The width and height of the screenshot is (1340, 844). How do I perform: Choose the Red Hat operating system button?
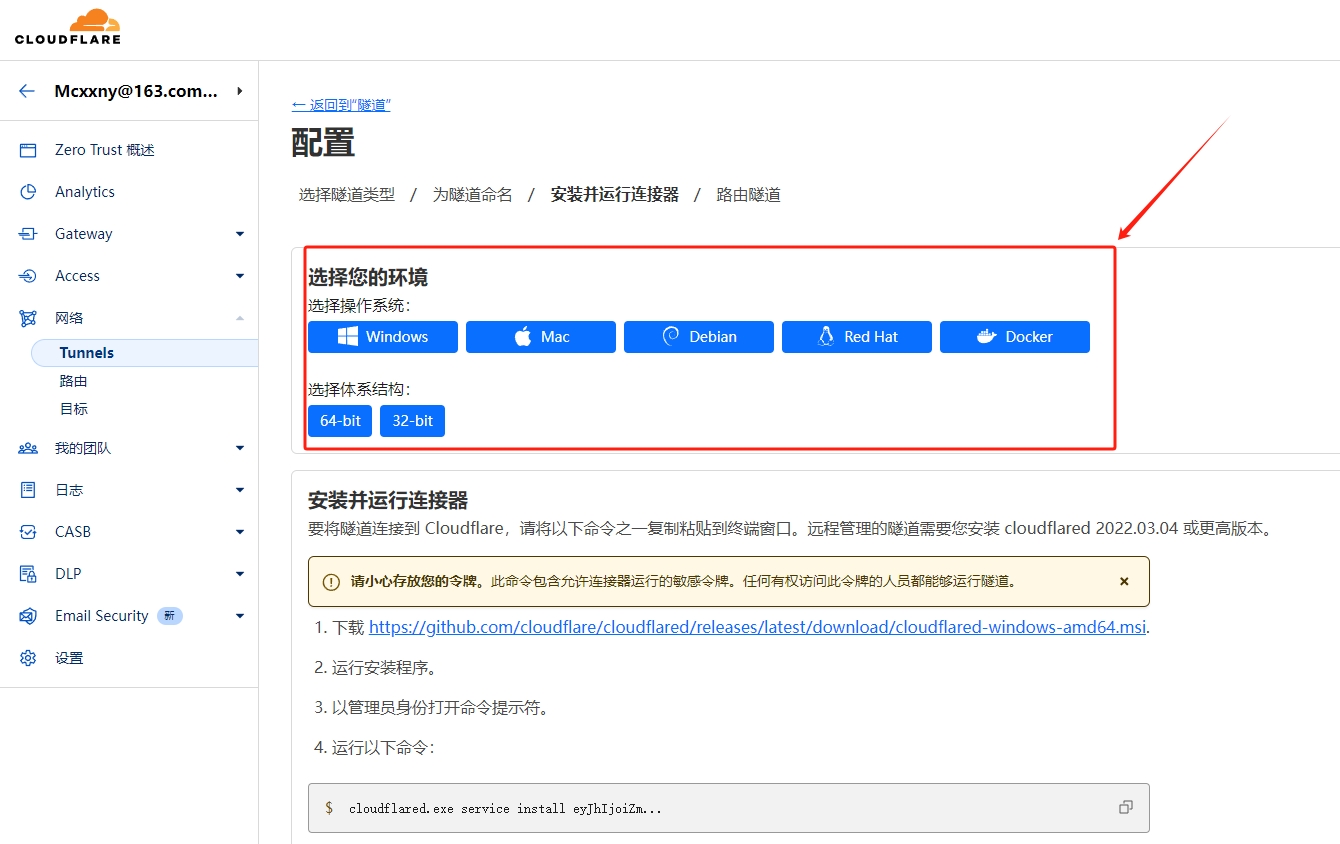click(857, 337)
